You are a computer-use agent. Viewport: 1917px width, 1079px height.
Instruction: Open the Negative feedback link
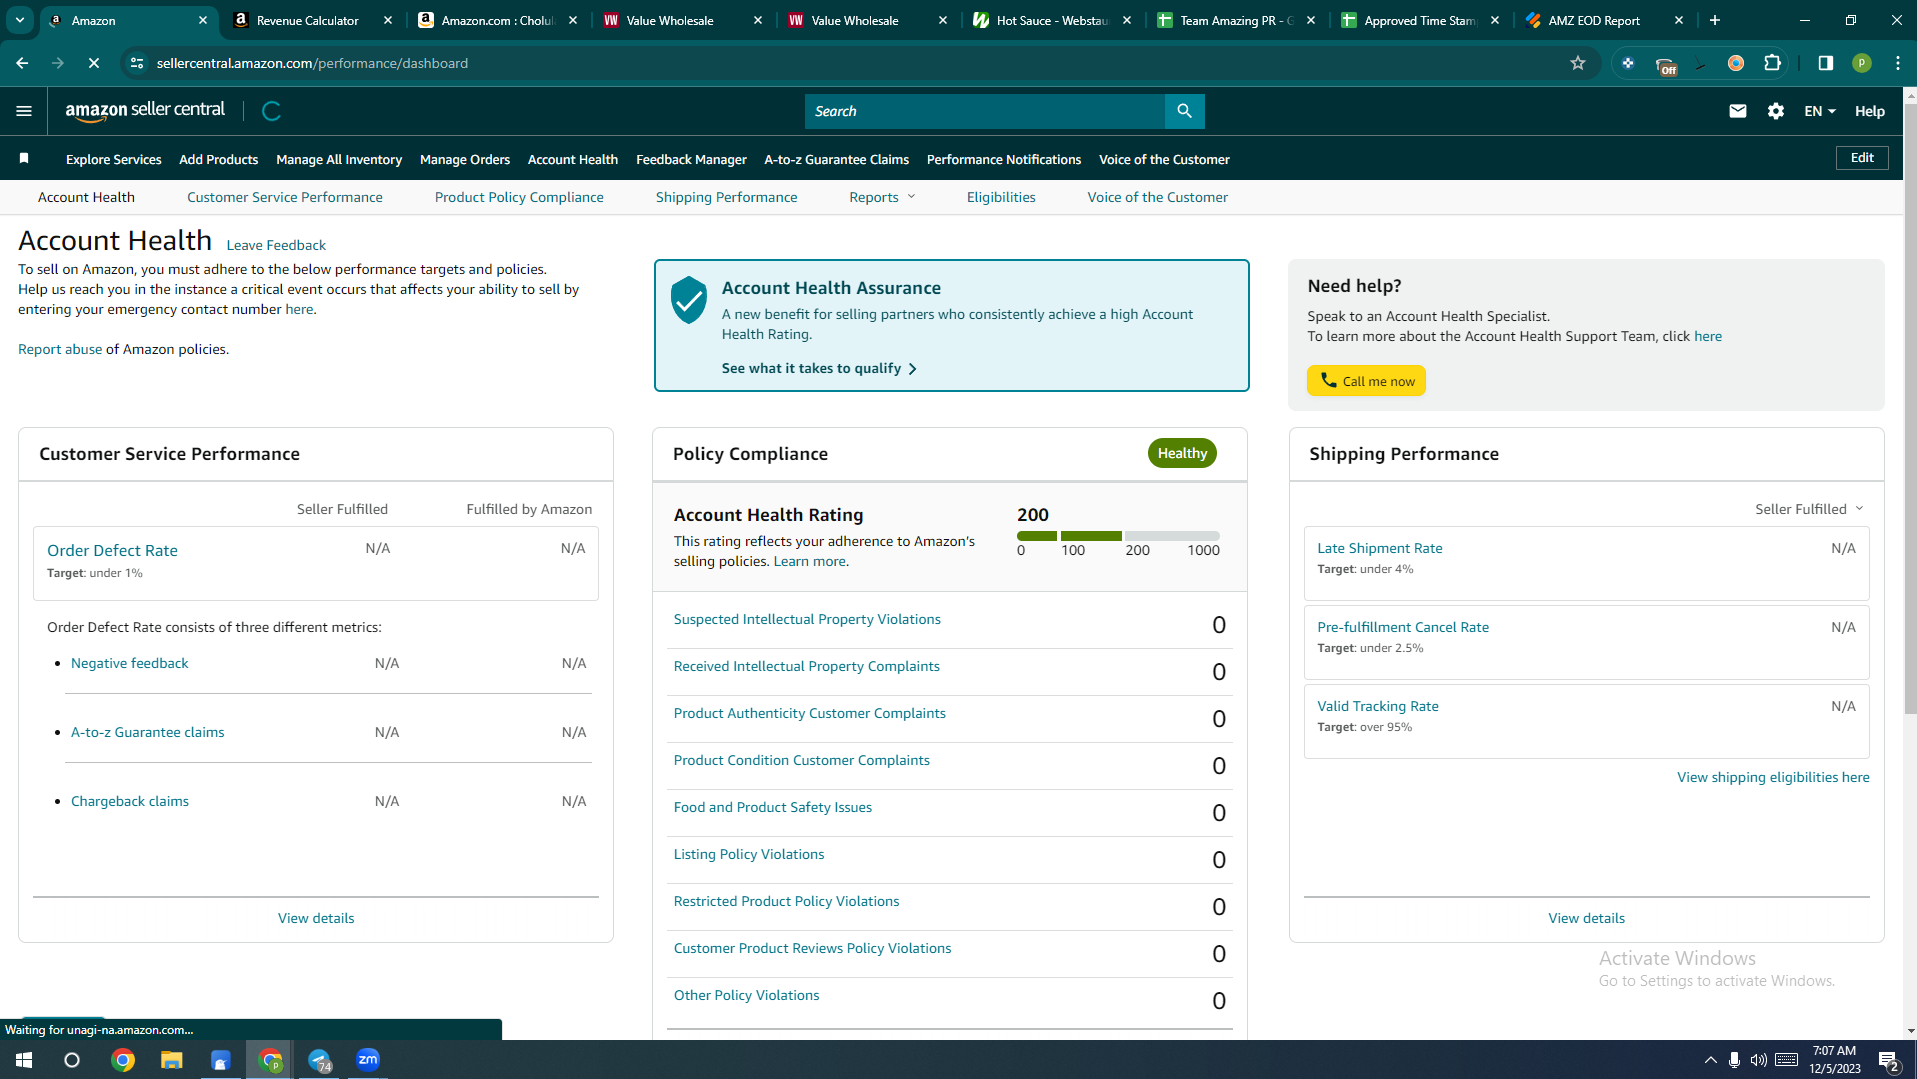click(129, 663)
